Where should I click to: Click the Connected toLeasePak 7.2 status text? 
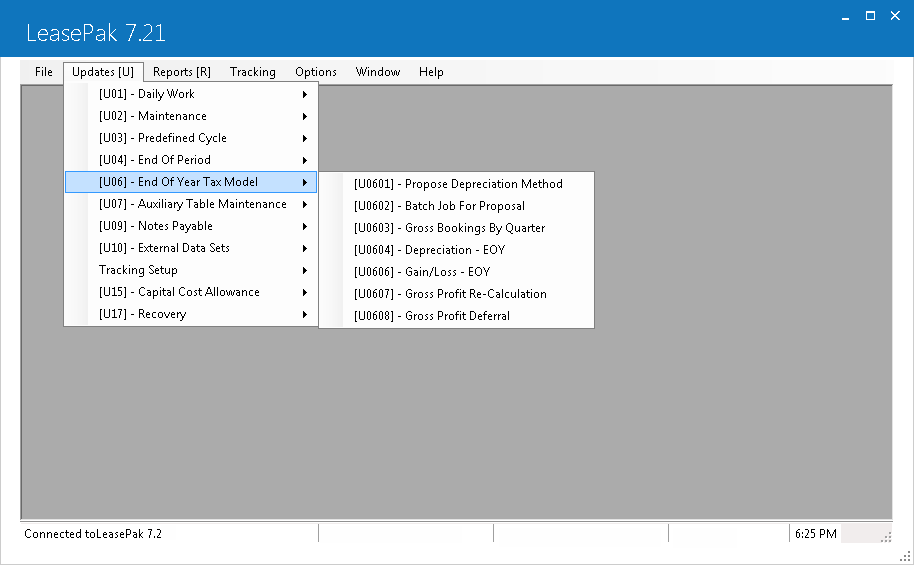93,534
